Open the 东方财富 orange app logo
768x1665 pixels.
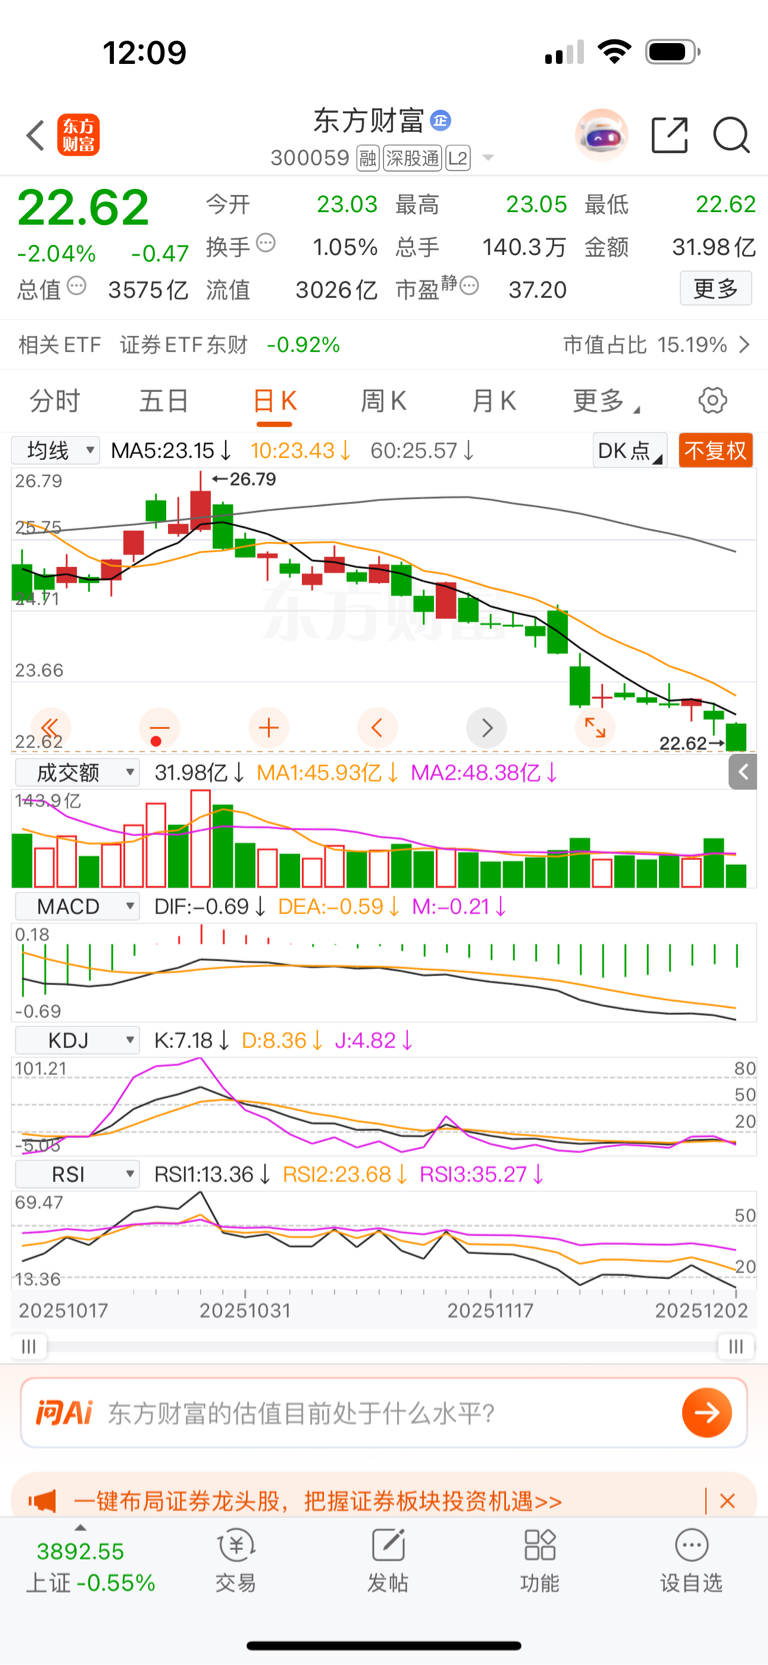coord(79,135)
